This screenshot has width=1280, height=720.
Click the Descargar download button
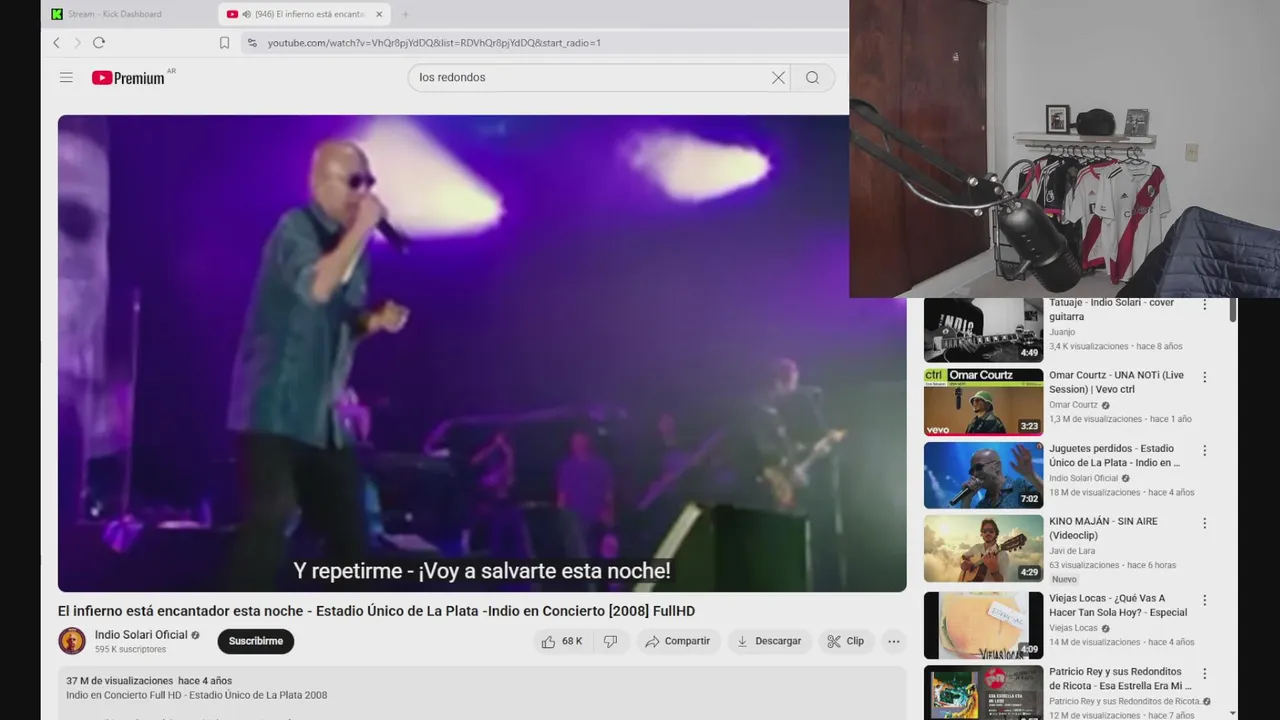(769, 641)
